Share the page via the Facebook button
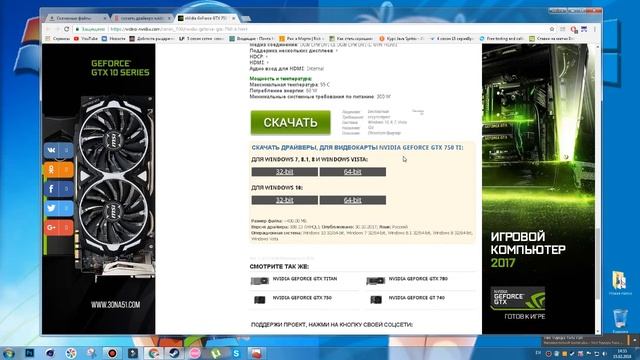Viewport: 640px width, 360px height. pyautogui.click(x=58, y=189)
